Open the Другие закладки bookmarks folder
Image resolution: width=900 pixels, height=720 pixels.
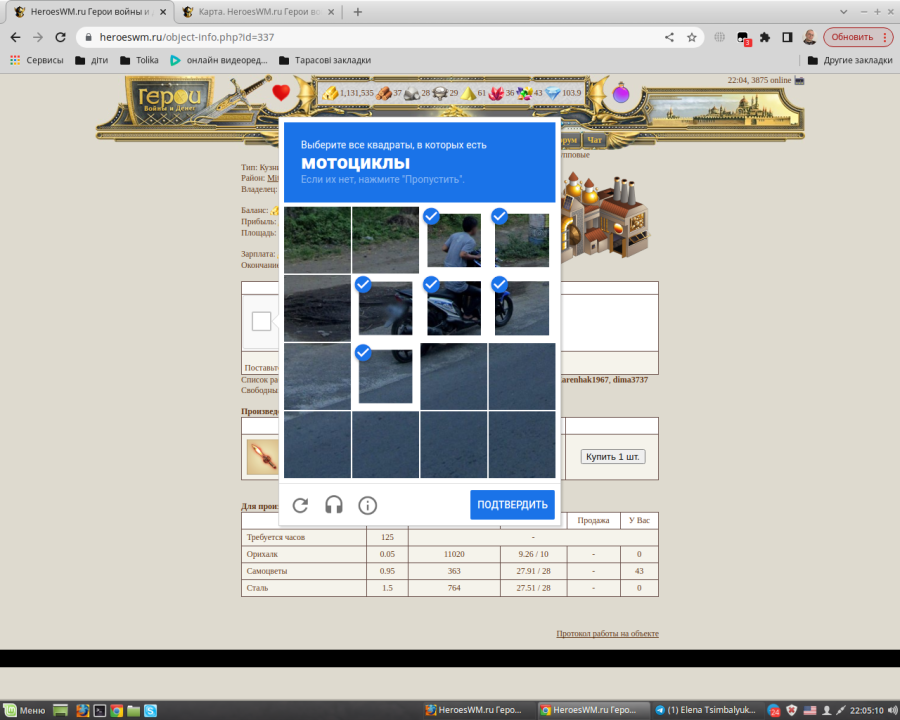pos(850,60)
